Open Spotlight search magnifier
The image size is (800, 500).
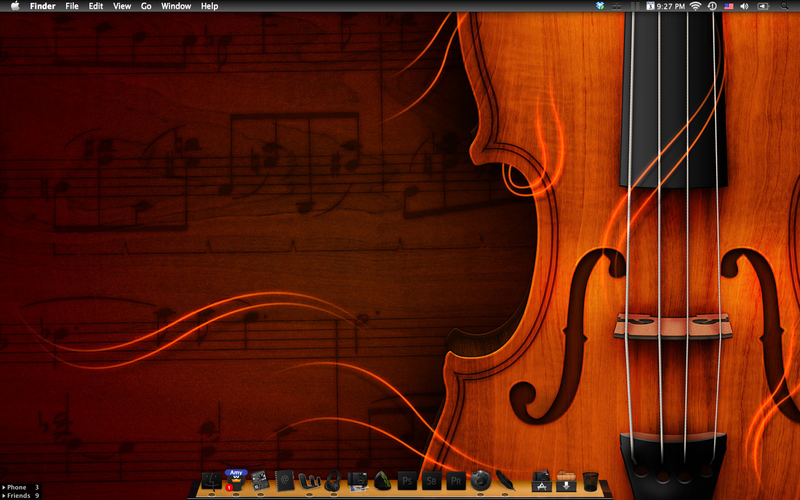click(x=785, y=6)
